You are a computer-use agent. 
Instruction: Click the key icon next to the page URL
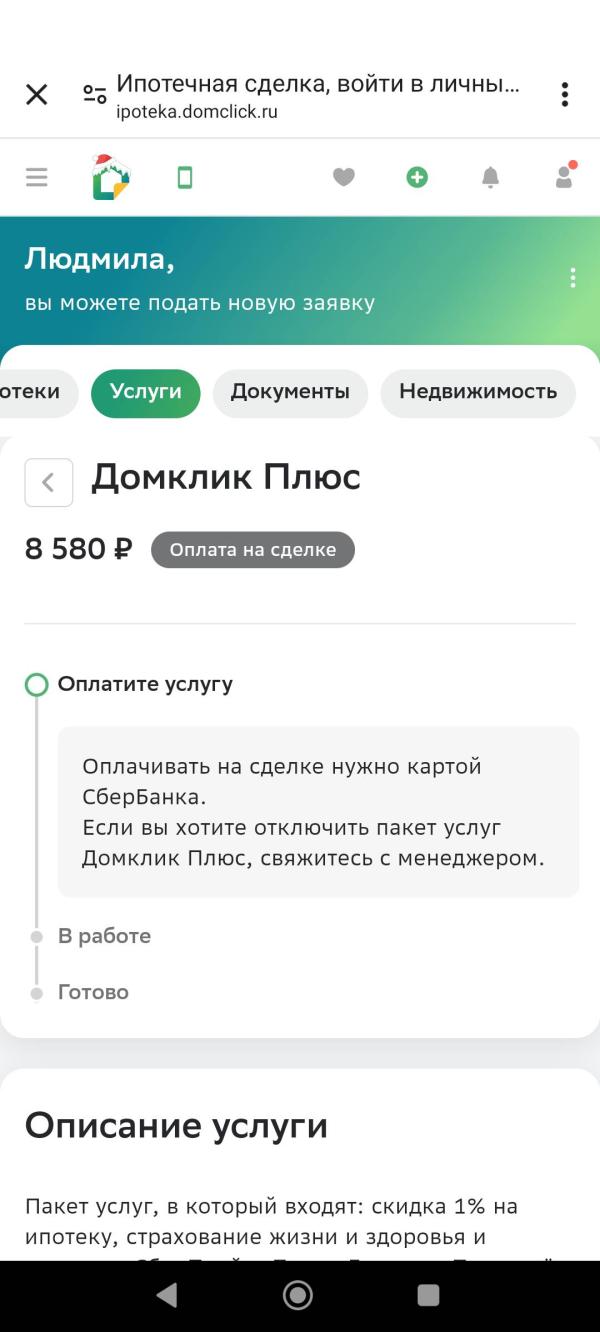[x=95, y=94]
